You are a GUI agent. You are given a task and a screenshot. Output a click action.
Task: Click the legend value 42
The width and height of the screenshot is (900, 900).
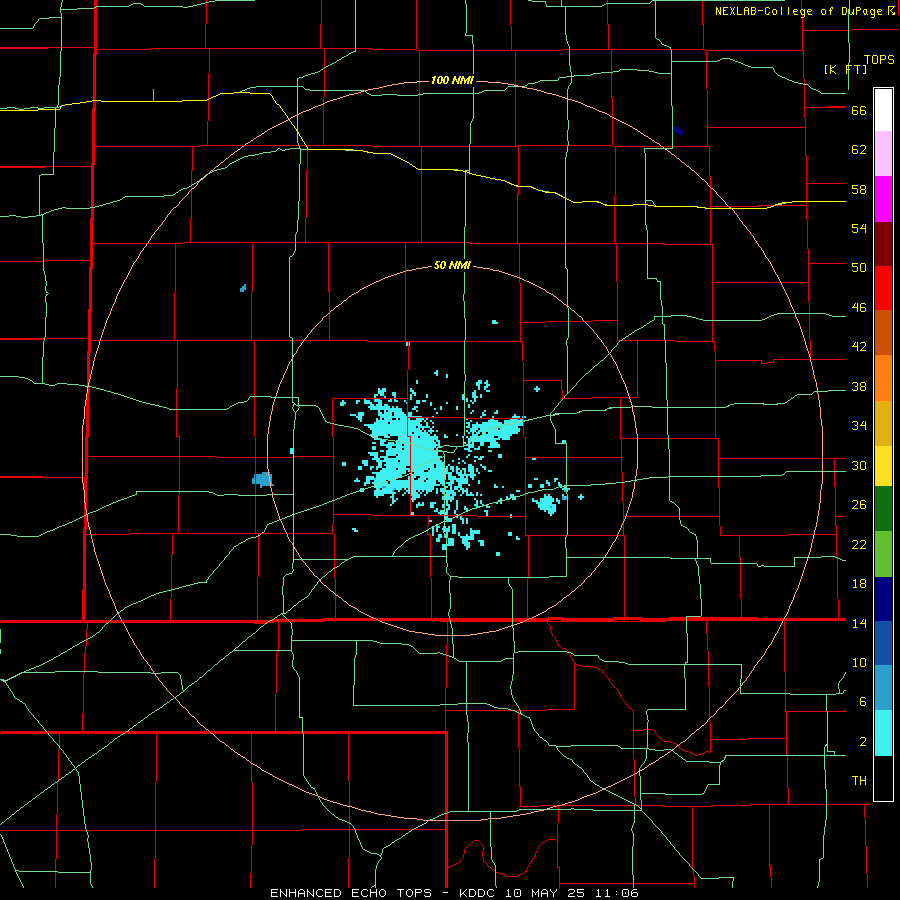coord(859,347)
